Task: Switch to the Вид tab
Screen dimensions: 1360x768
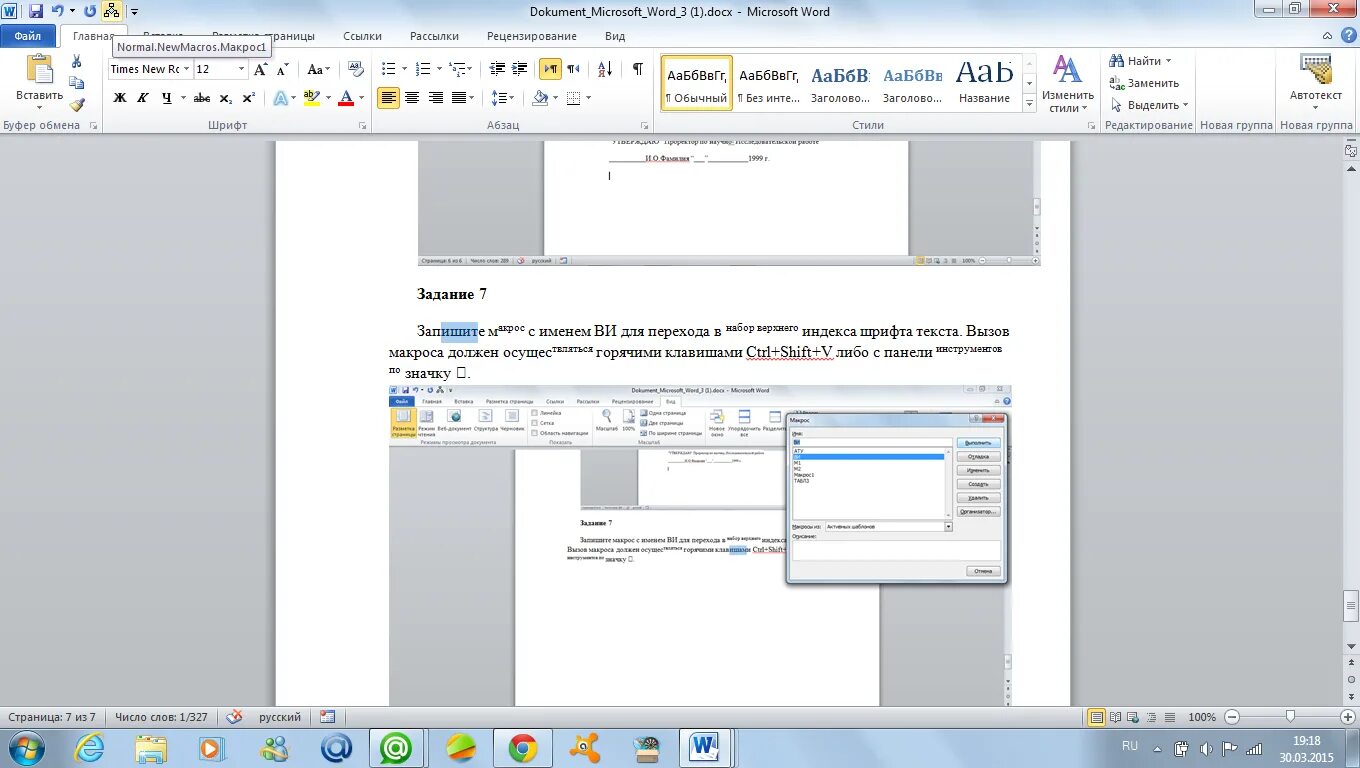Action: (x=615, y=35)
